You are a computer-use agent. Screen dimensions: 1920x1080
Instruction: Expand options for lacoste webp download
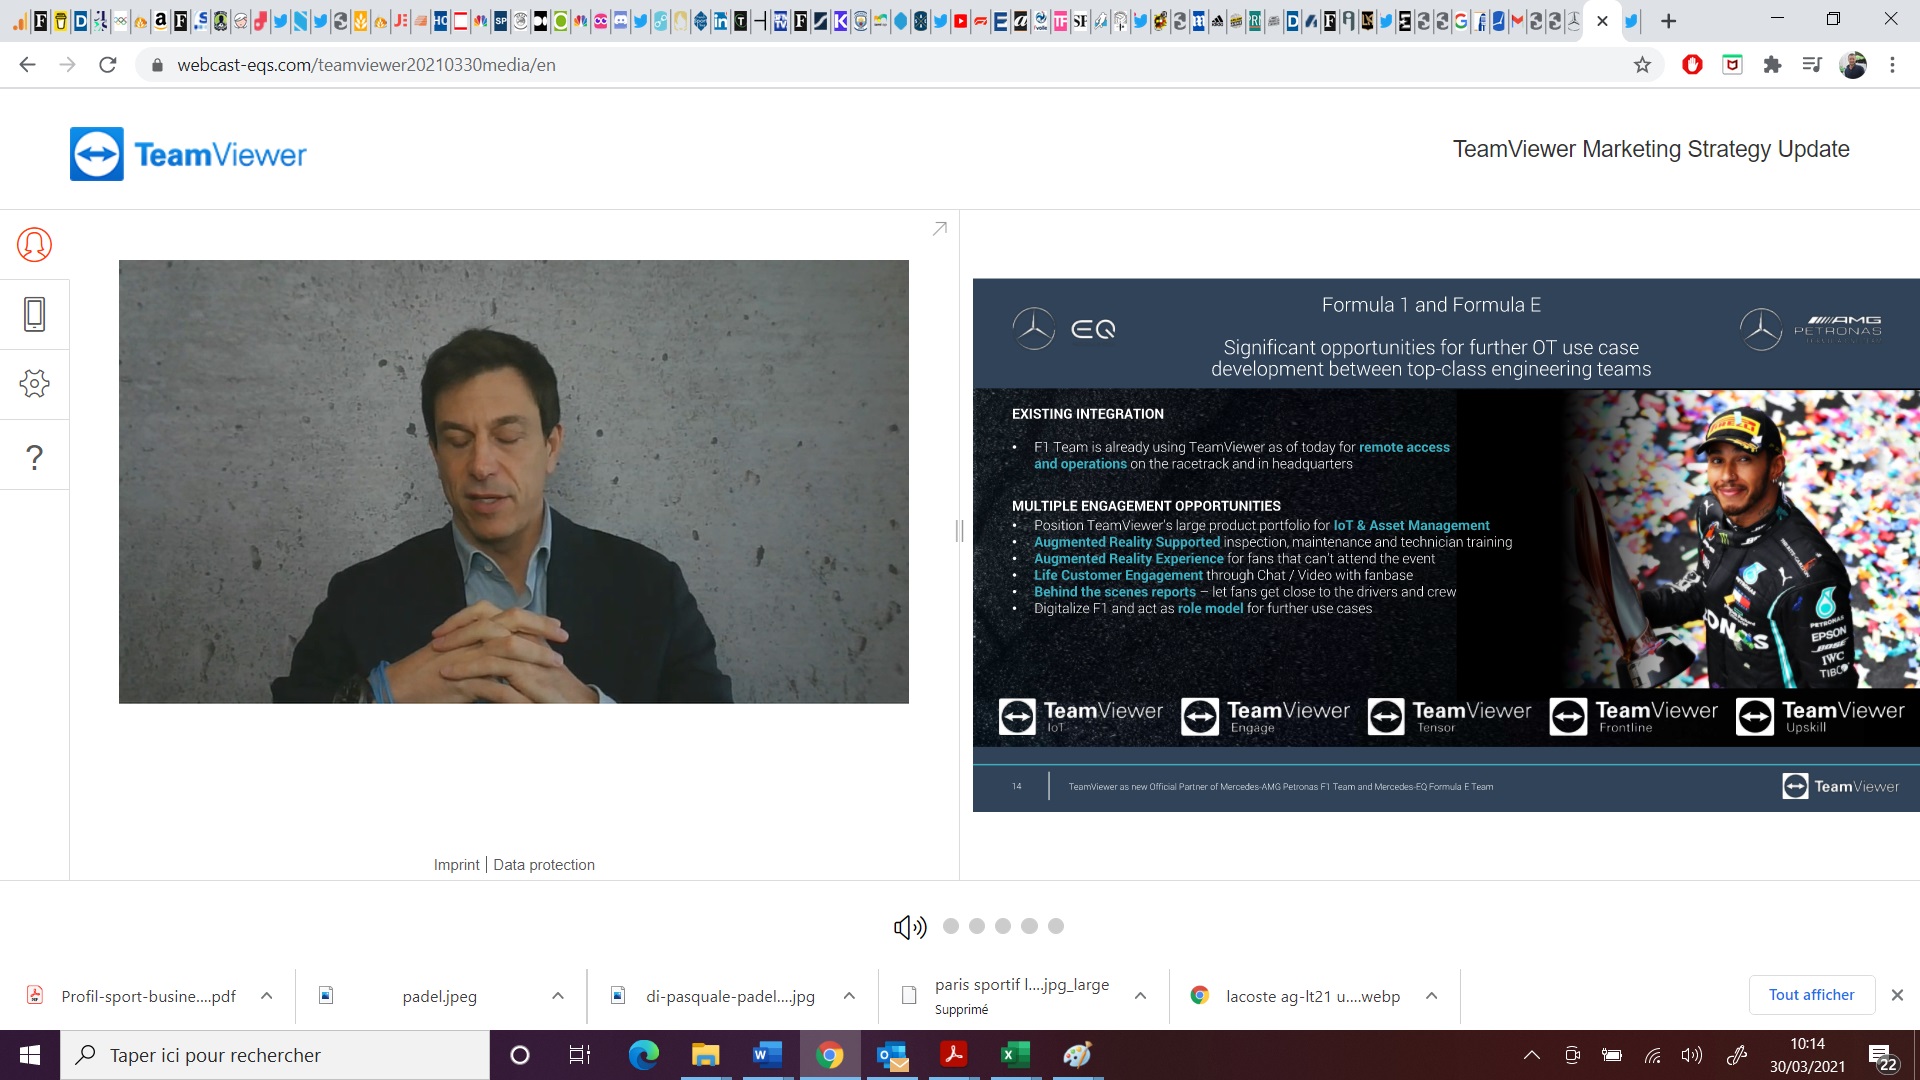click(1432, 996)
